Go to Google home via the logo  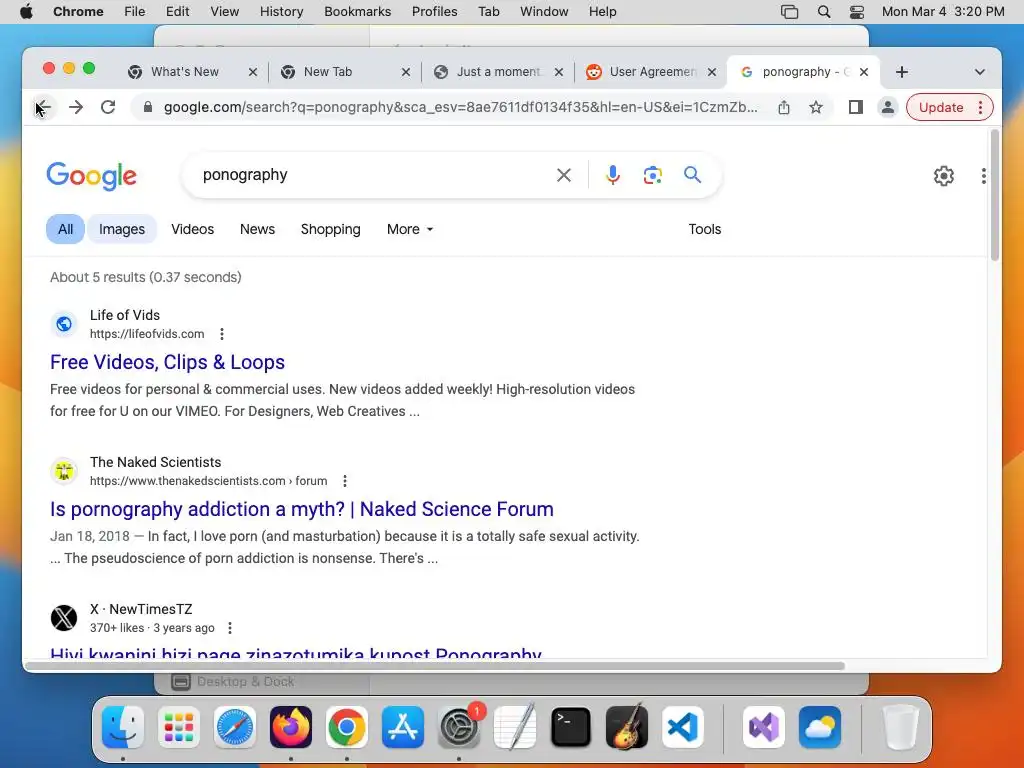[91, 176]
